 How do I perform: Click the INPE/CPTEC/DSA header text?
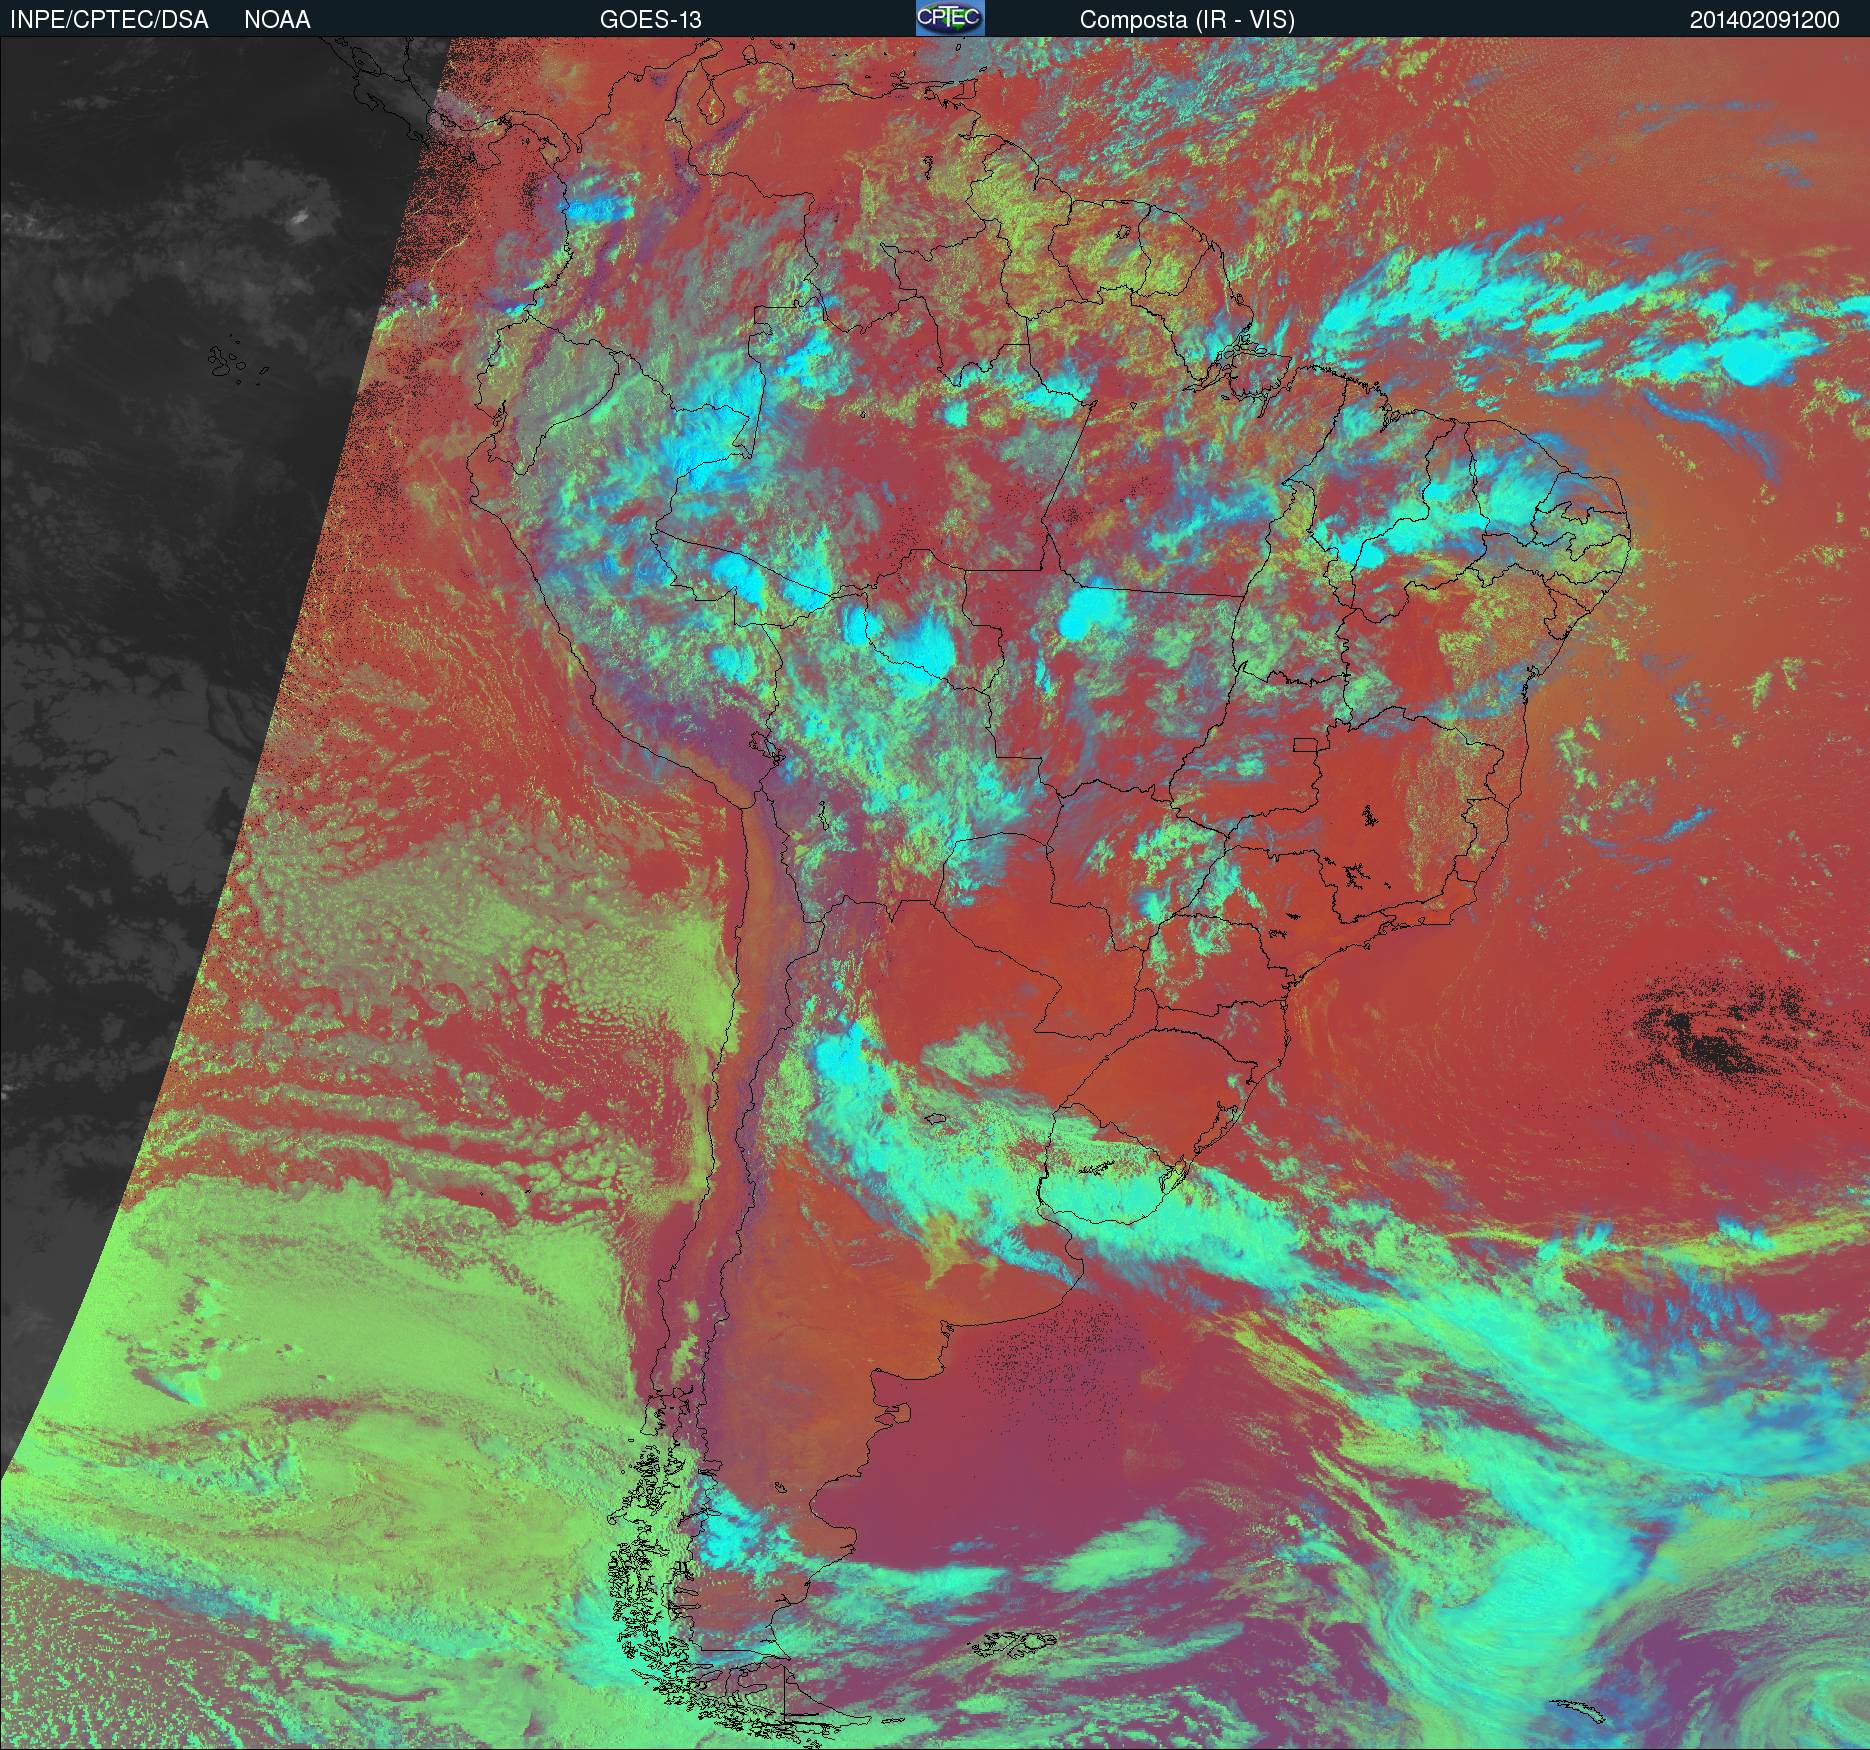(109, 20)
